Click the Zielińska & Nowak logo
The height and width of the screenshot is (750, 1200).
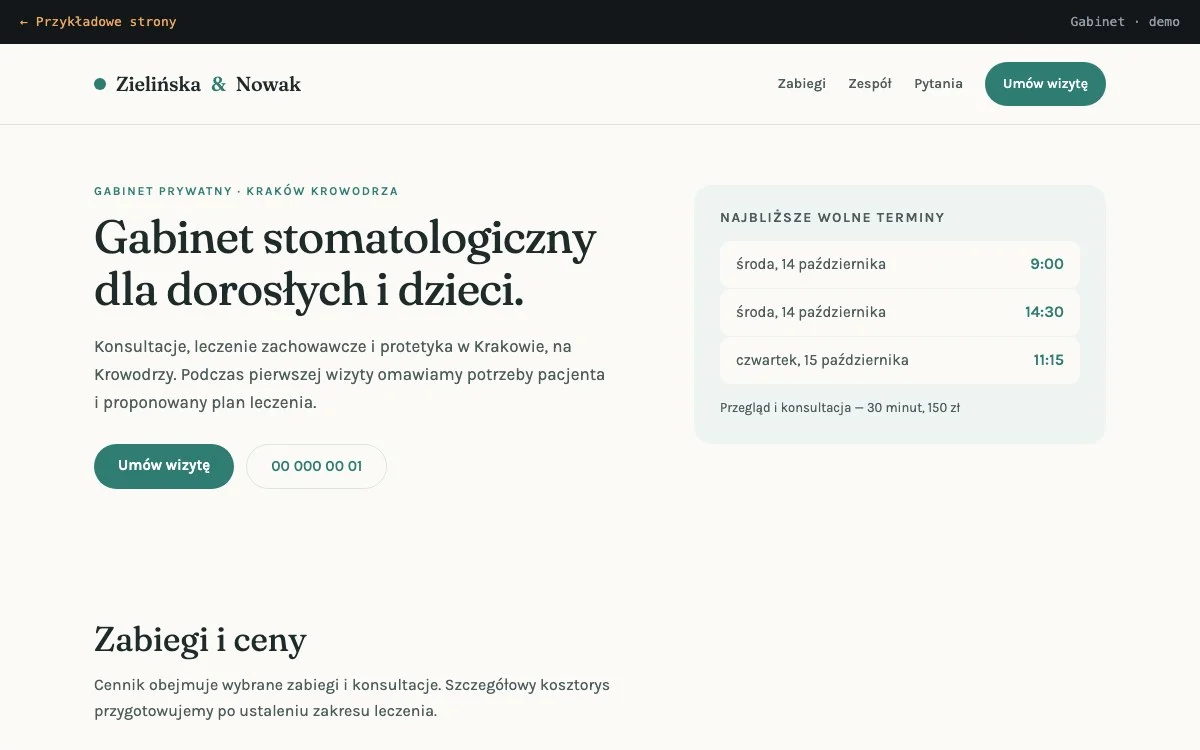197,84
